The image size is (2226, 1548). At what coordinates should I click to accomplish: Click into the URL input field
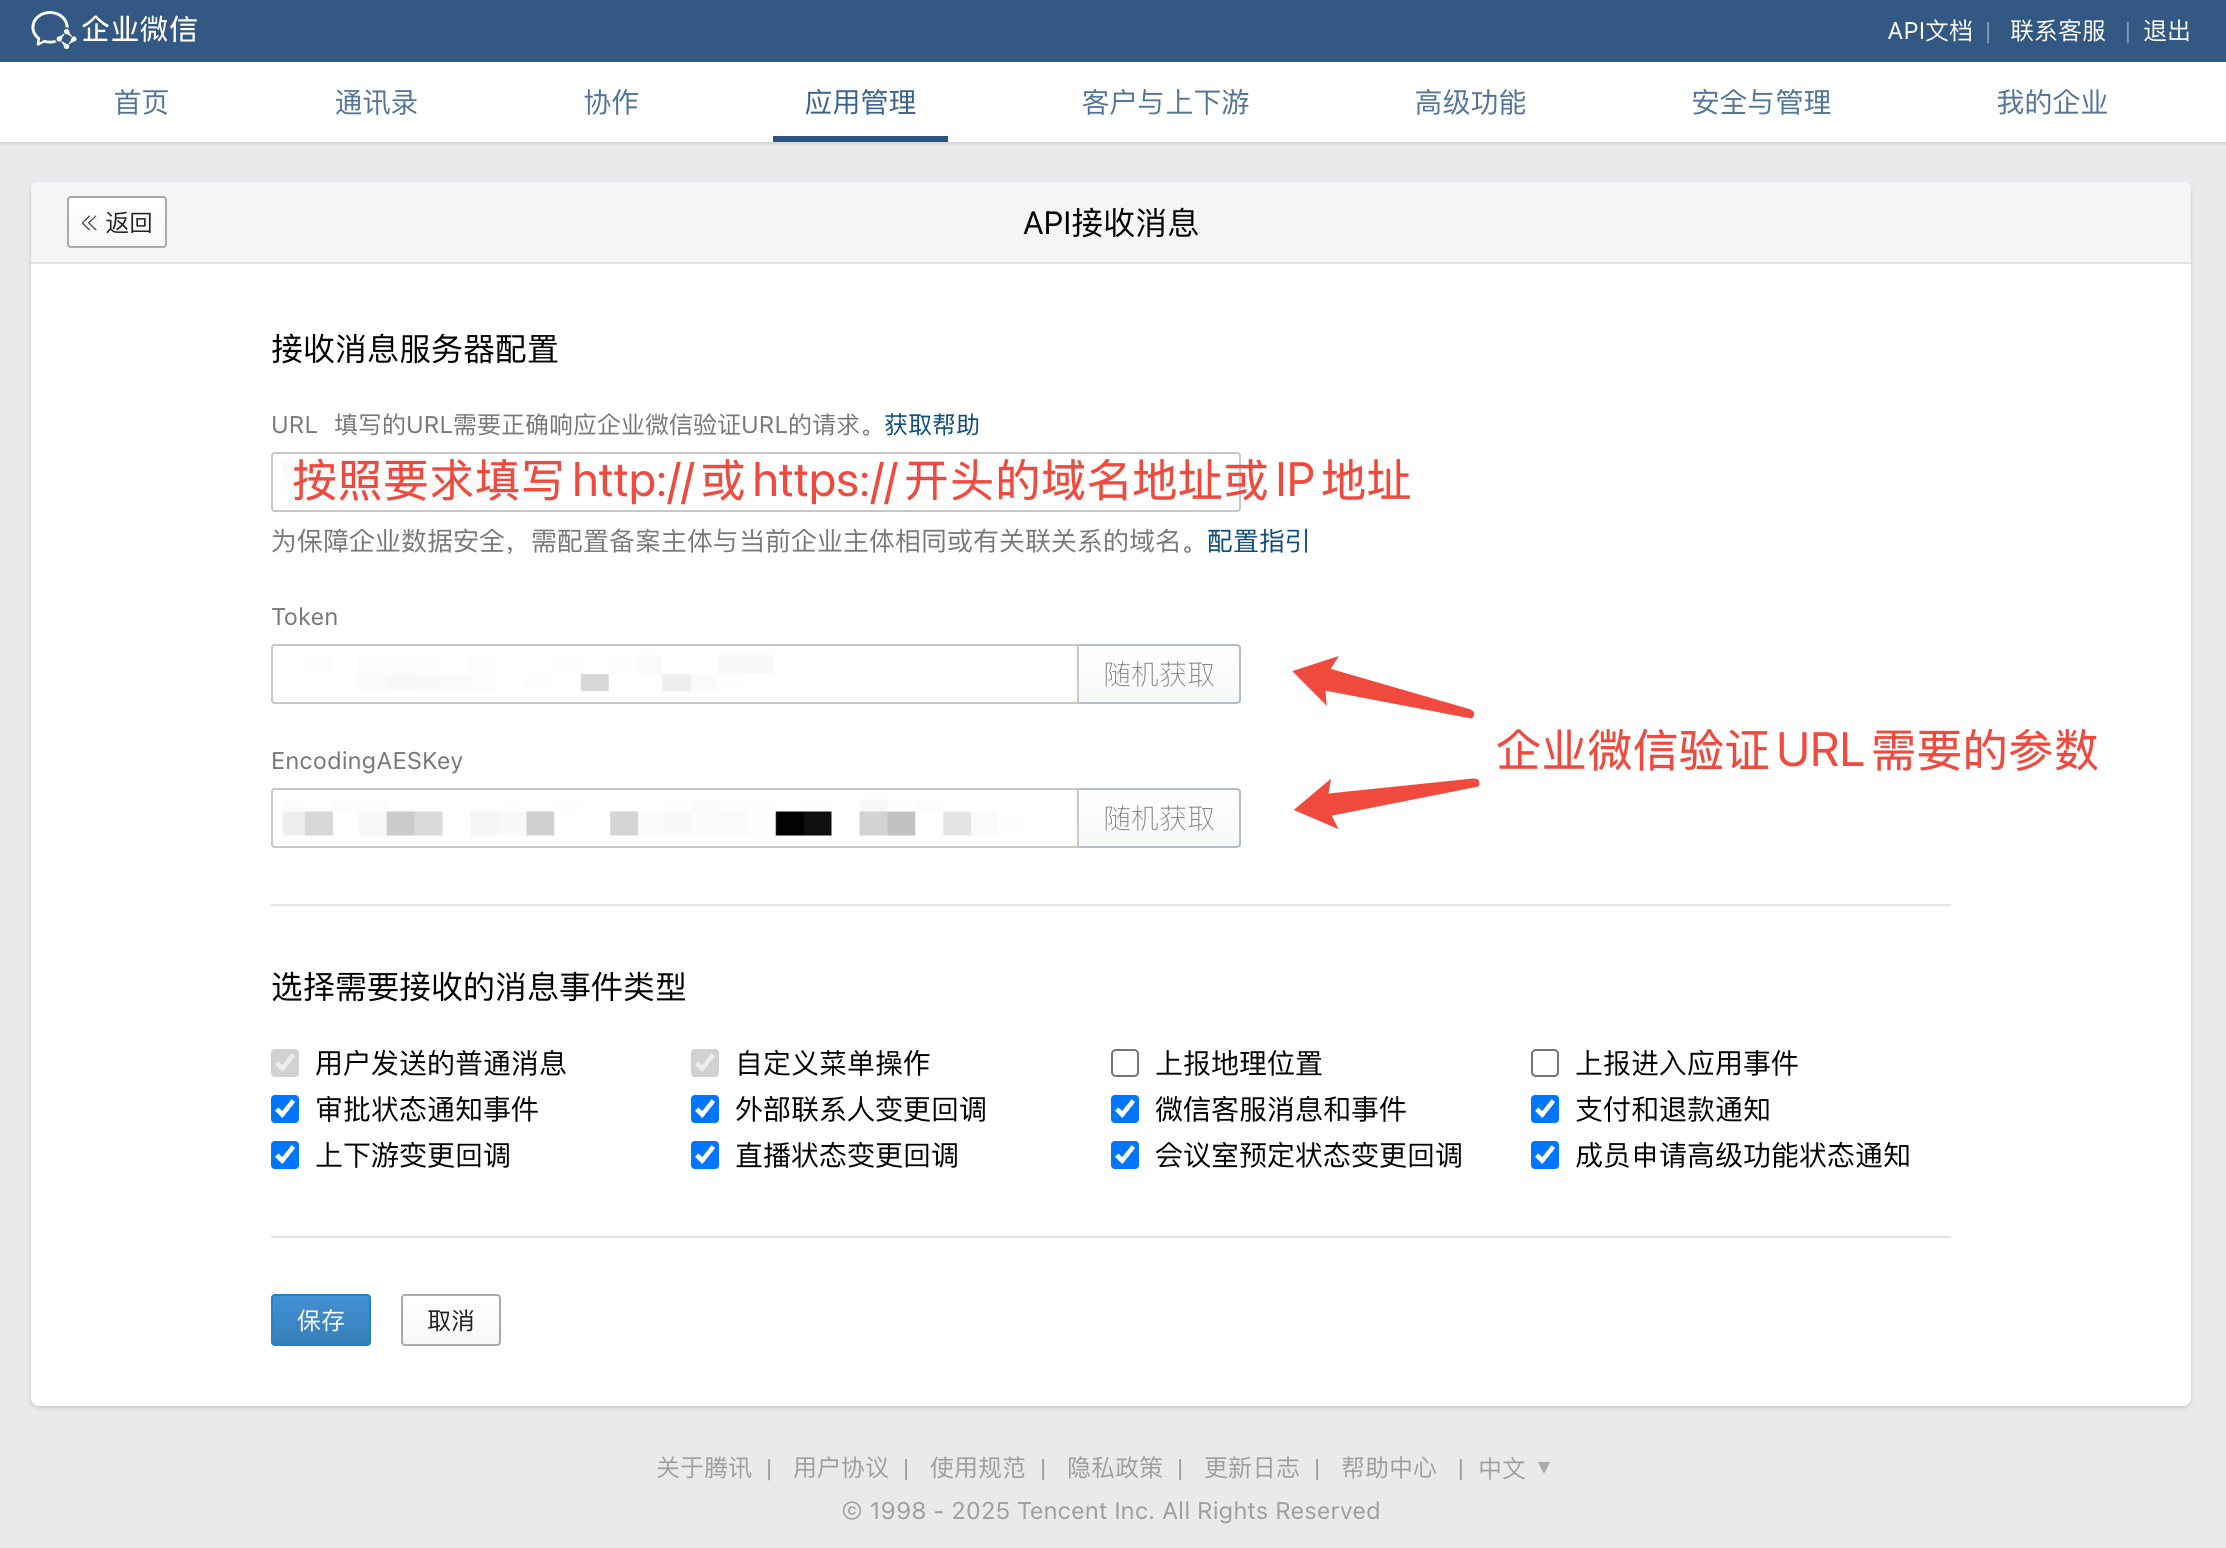pos(756,482)
